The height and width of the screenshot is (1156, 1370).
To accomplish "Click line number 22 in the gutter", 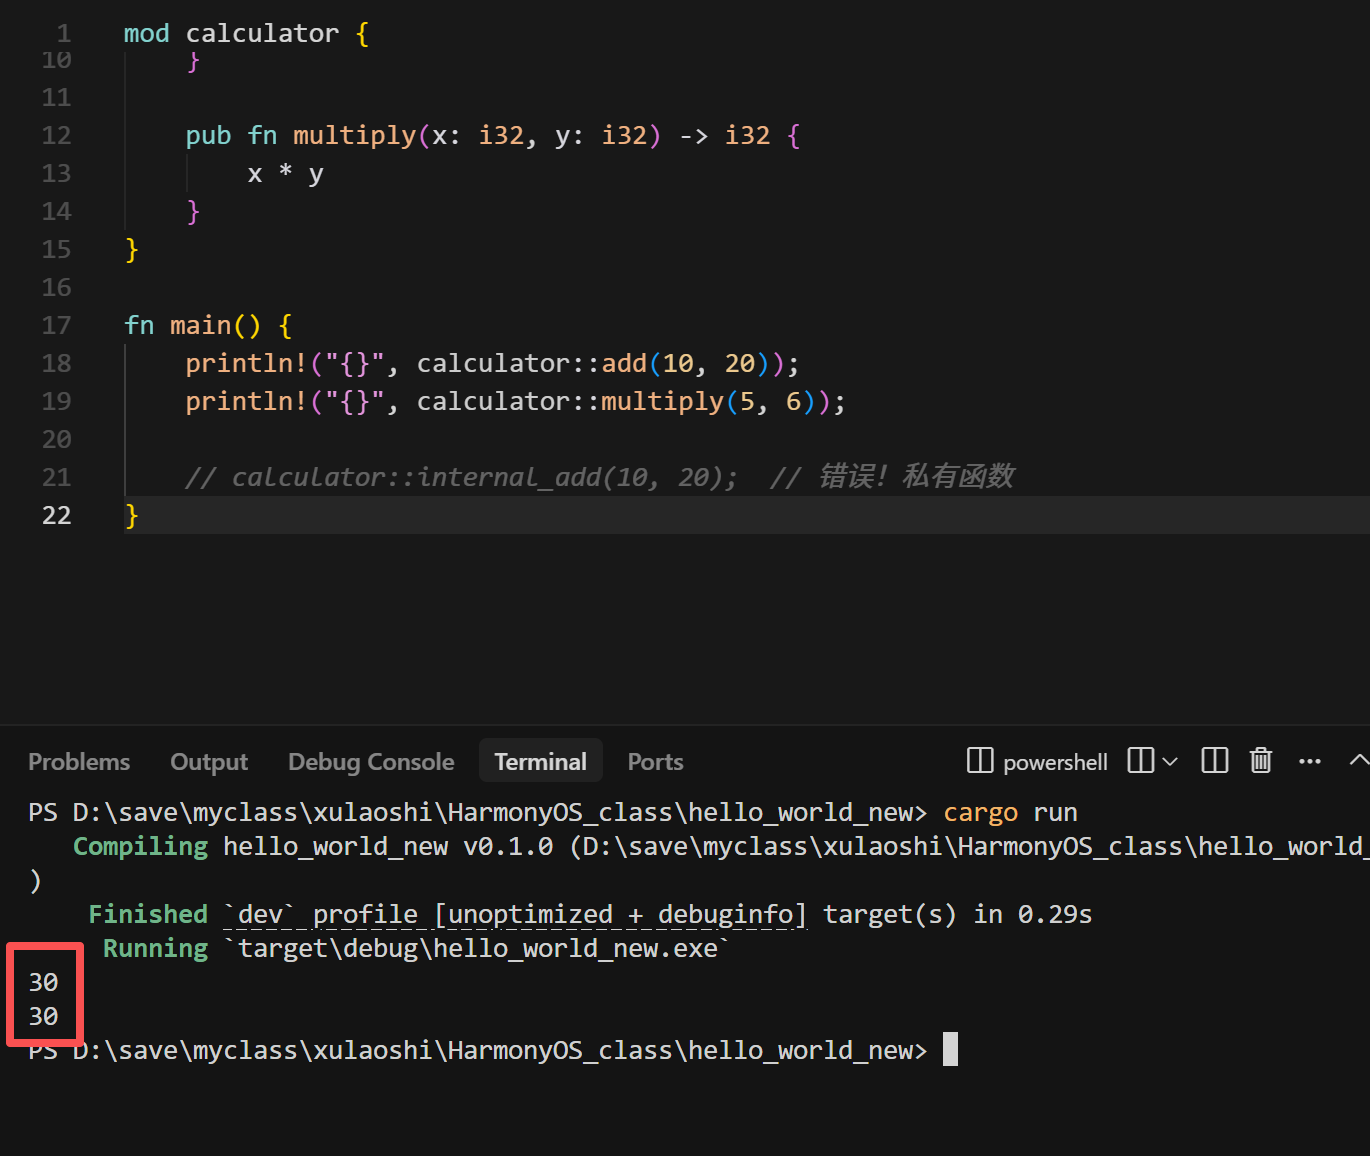I will pyautogui.click(x=56, y=515).
